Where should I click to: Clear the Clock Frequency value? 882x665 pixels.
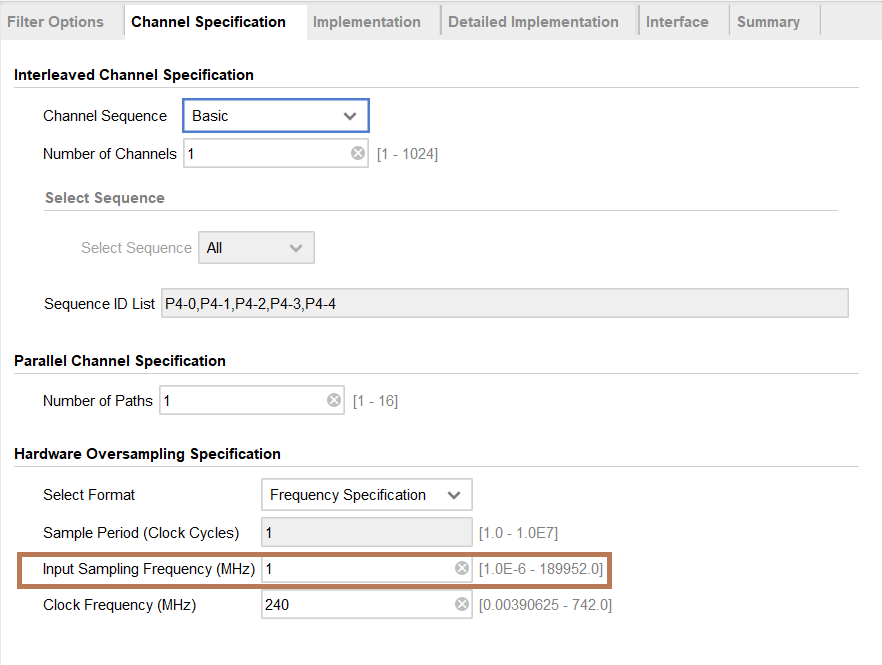coord(462,604)
